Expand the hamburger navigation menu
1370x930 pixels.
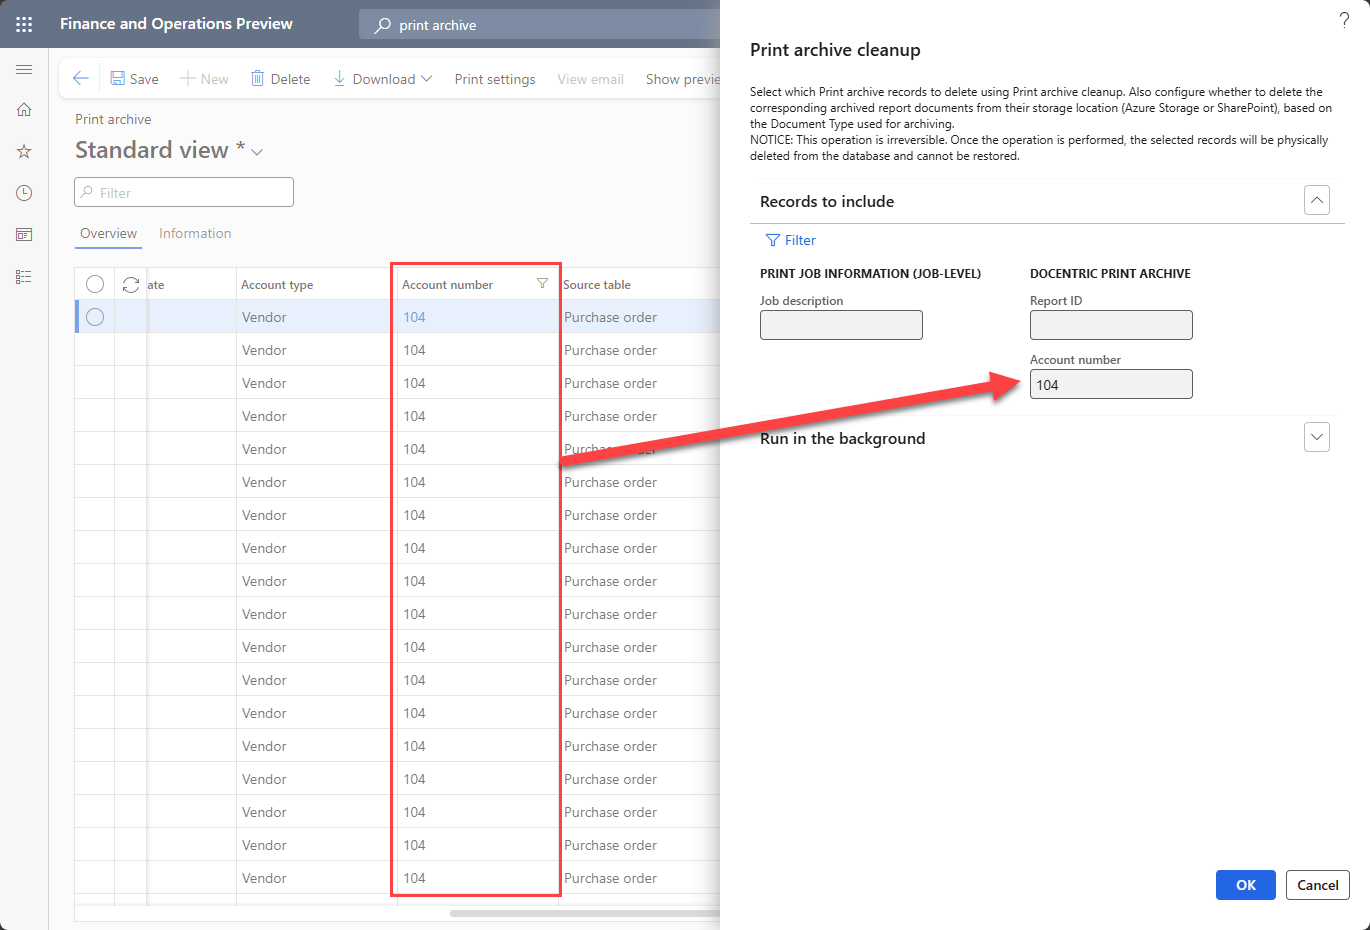(24, 70)
